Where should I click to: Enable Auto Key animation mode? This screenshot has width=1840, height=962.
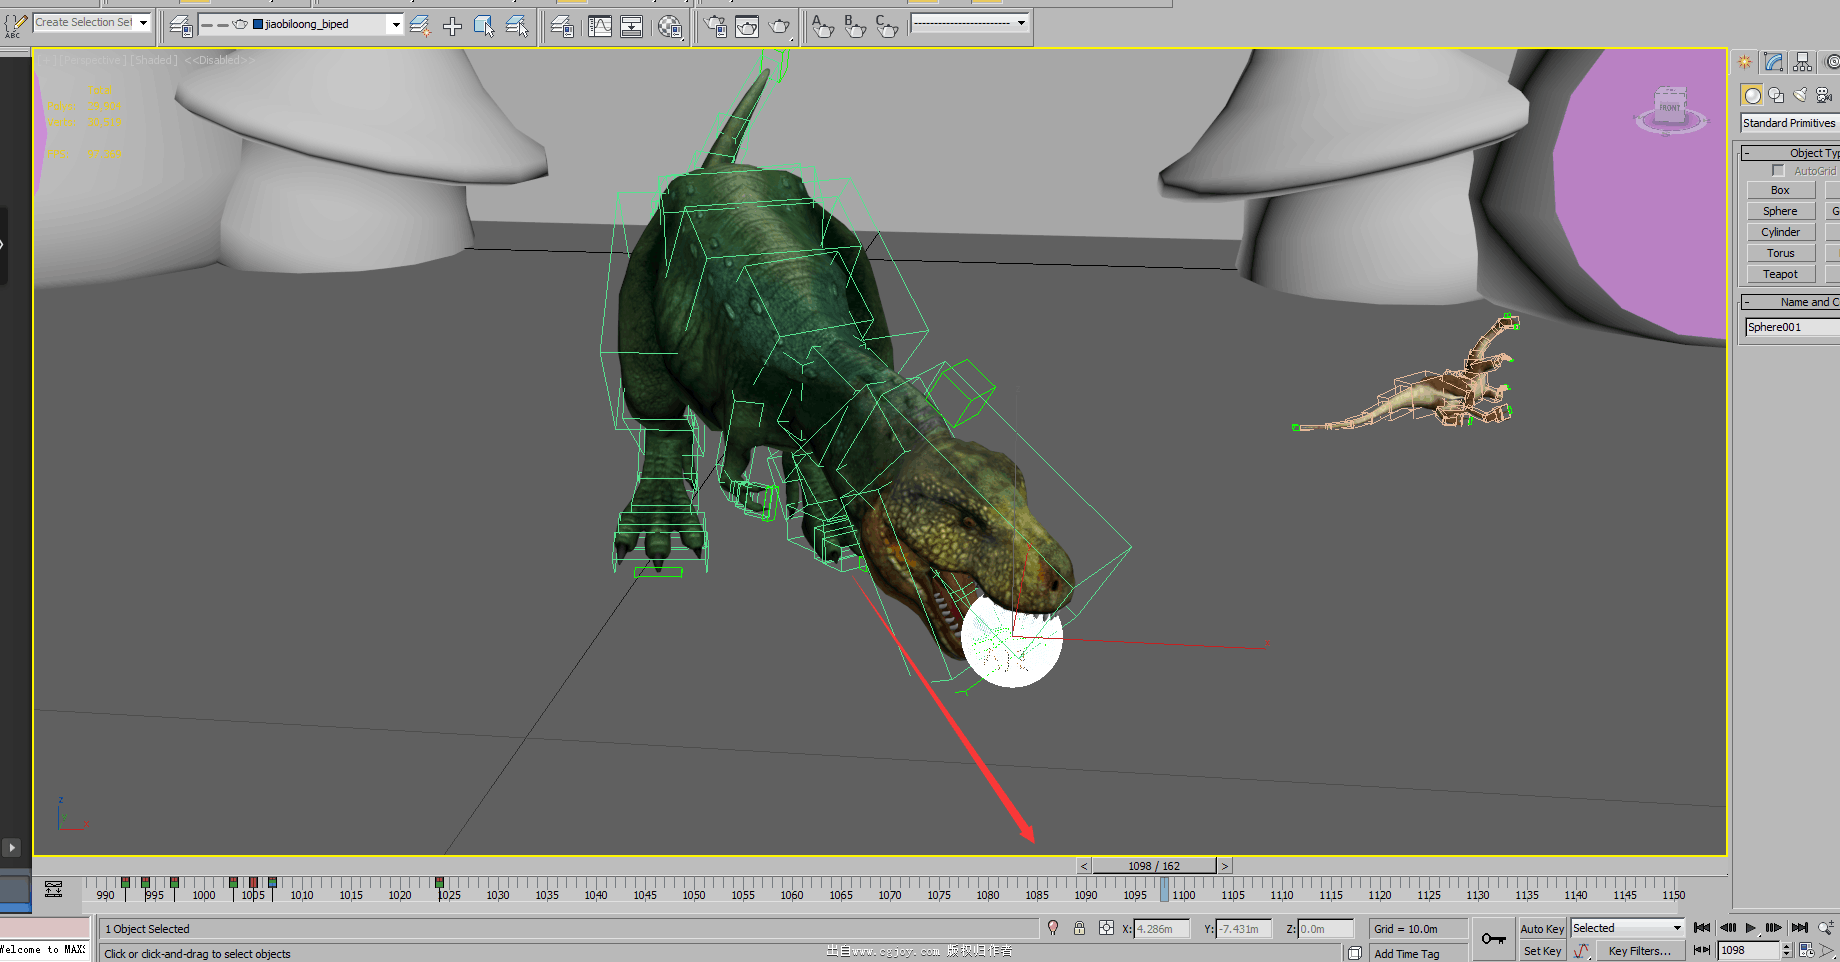pos(1542,929)
